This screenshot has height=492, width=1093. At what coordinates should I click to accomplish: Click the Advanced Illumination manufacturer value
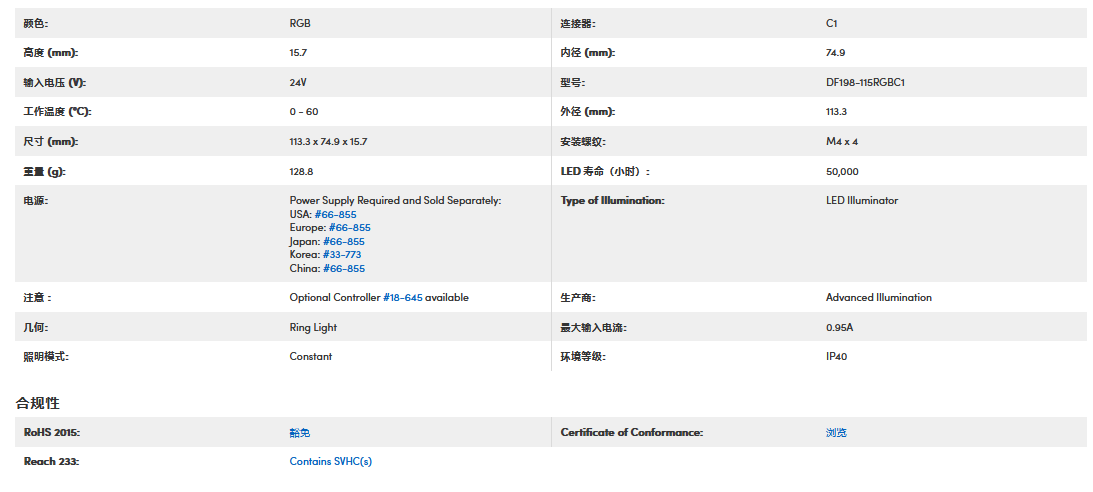coord(878,297)
